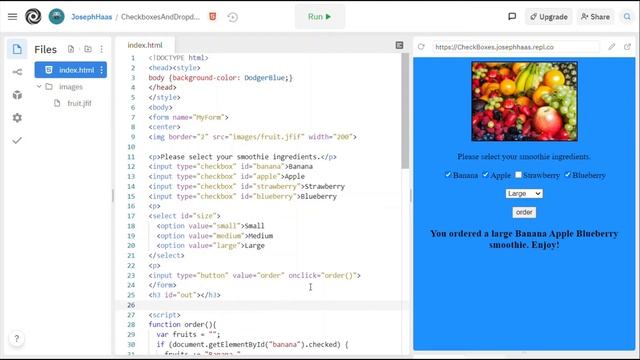Click the Replit logo icon

(x=33, y=17)
